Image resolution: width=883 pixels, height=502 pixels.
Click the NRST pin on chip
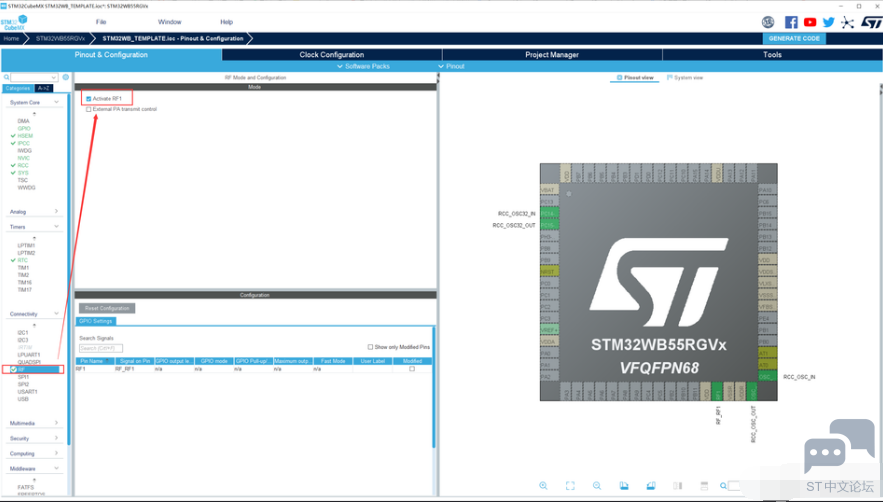tap(549, 272)
